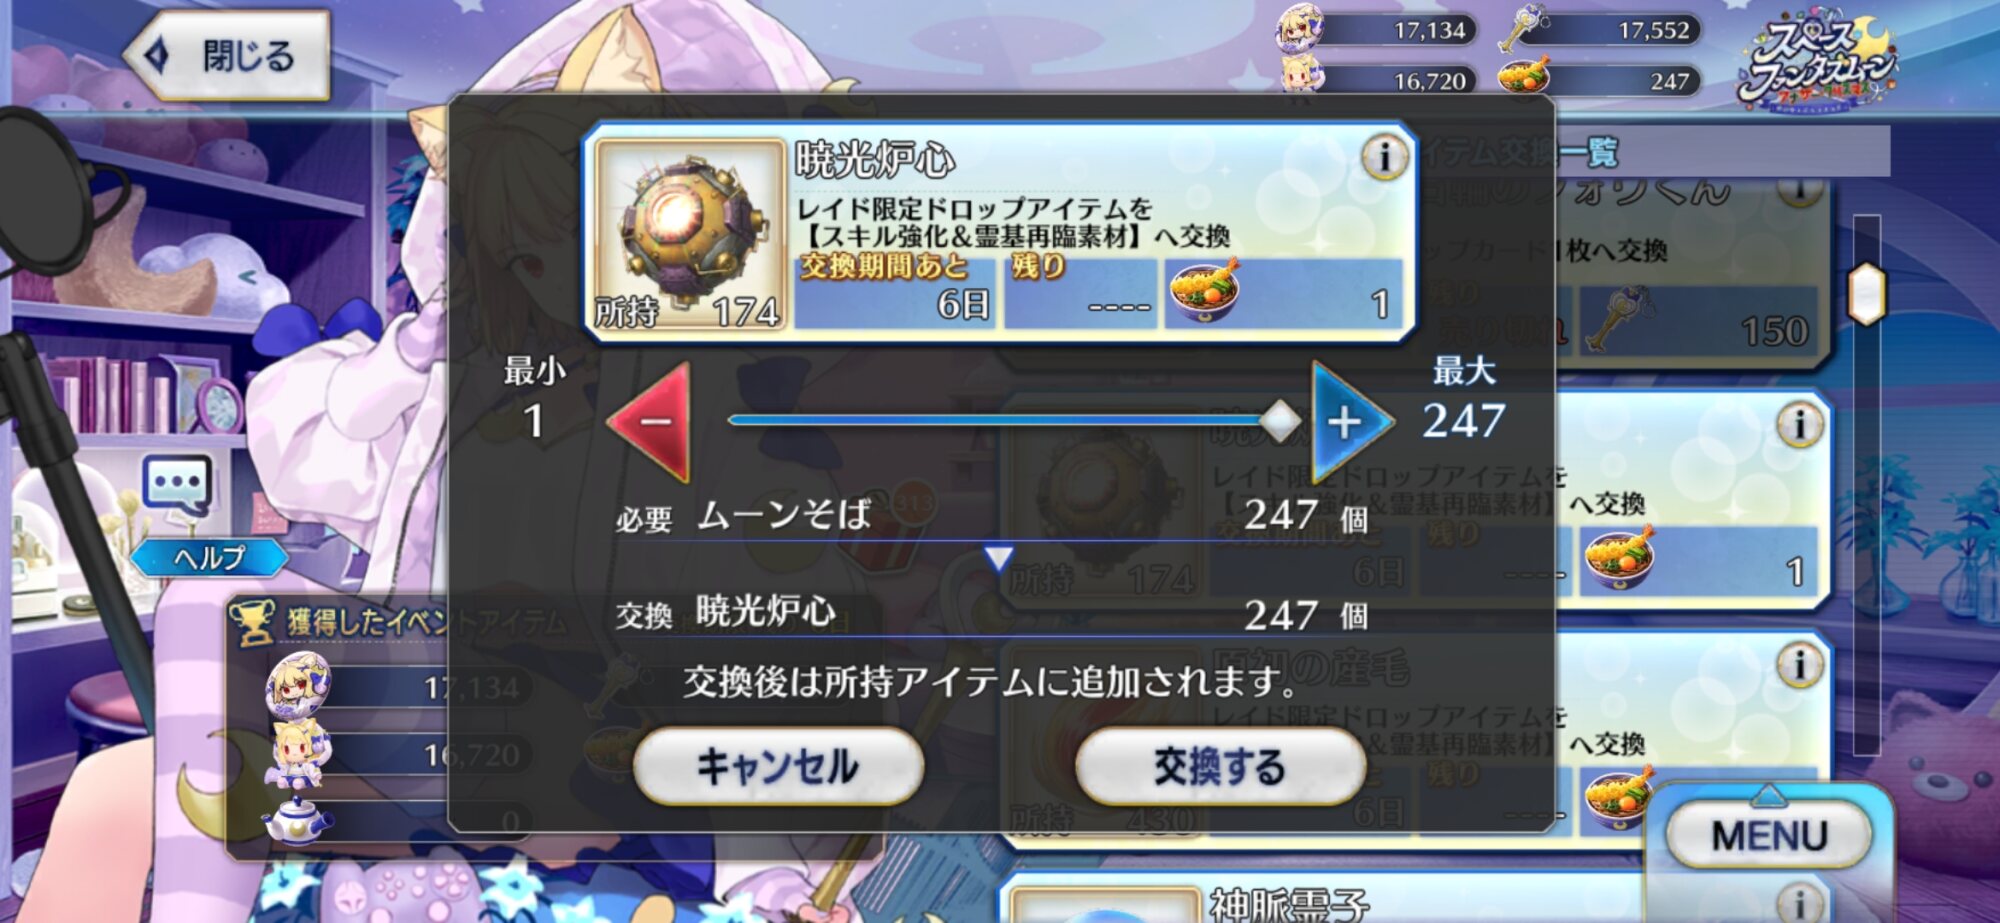This screenshot has height=923, width=2000.
Task: Confirm with the 交換する button
Action: coord(1220,766)
